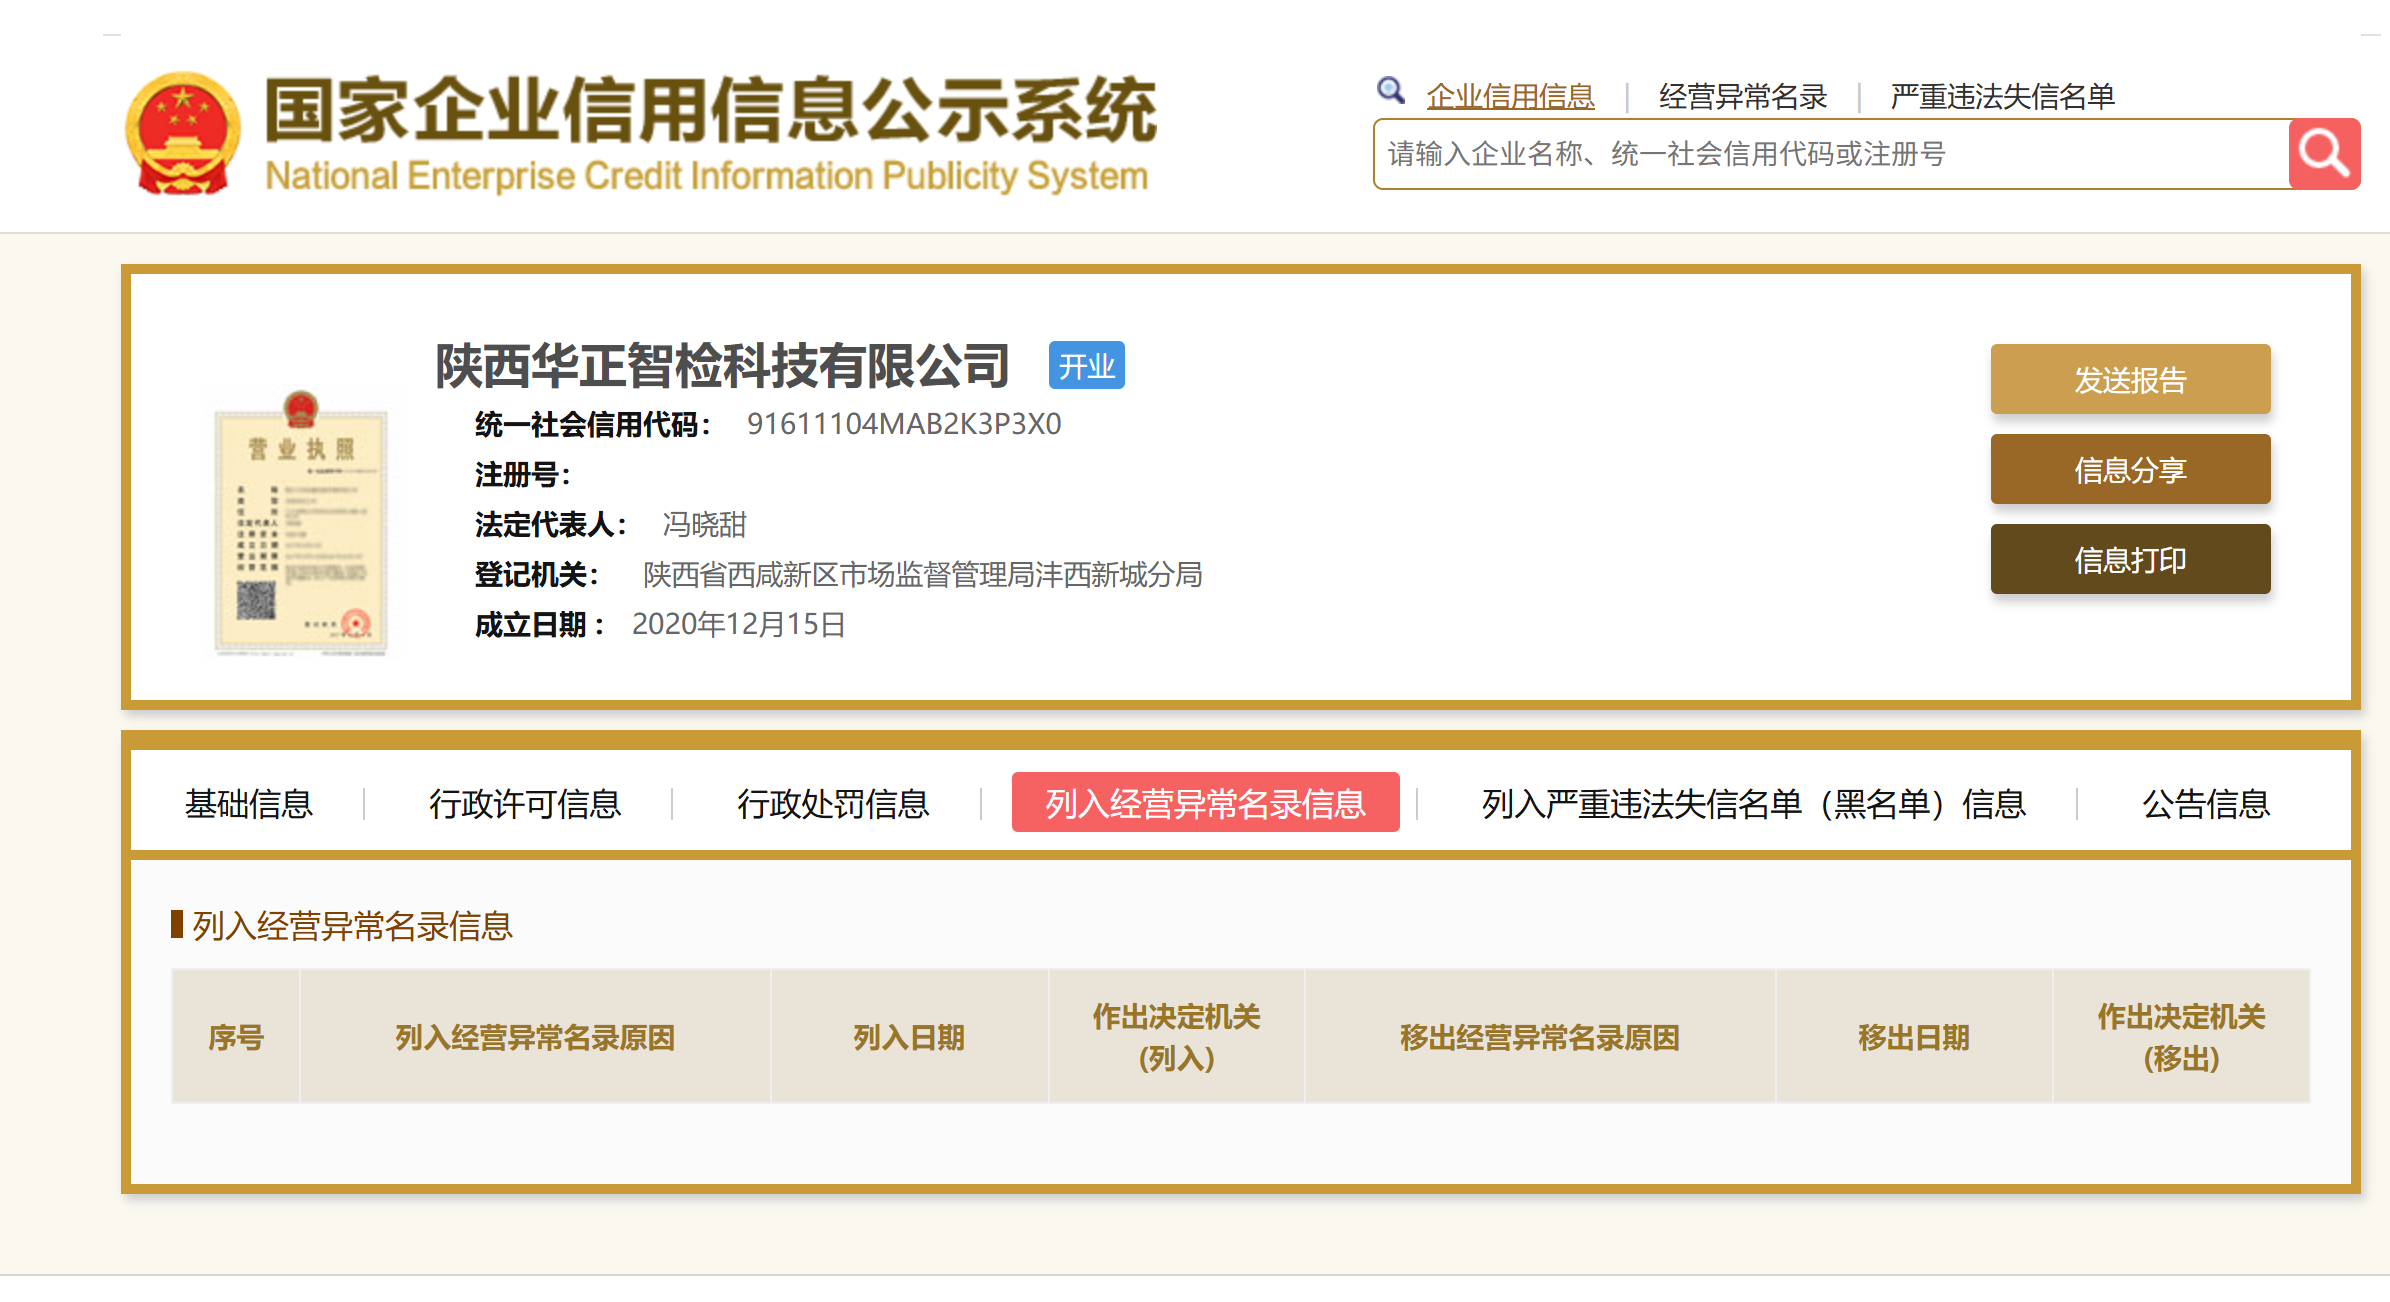Open the 行政许可信息 tab
This screenshot has height=1302, width=2390.
pos(525,803)
